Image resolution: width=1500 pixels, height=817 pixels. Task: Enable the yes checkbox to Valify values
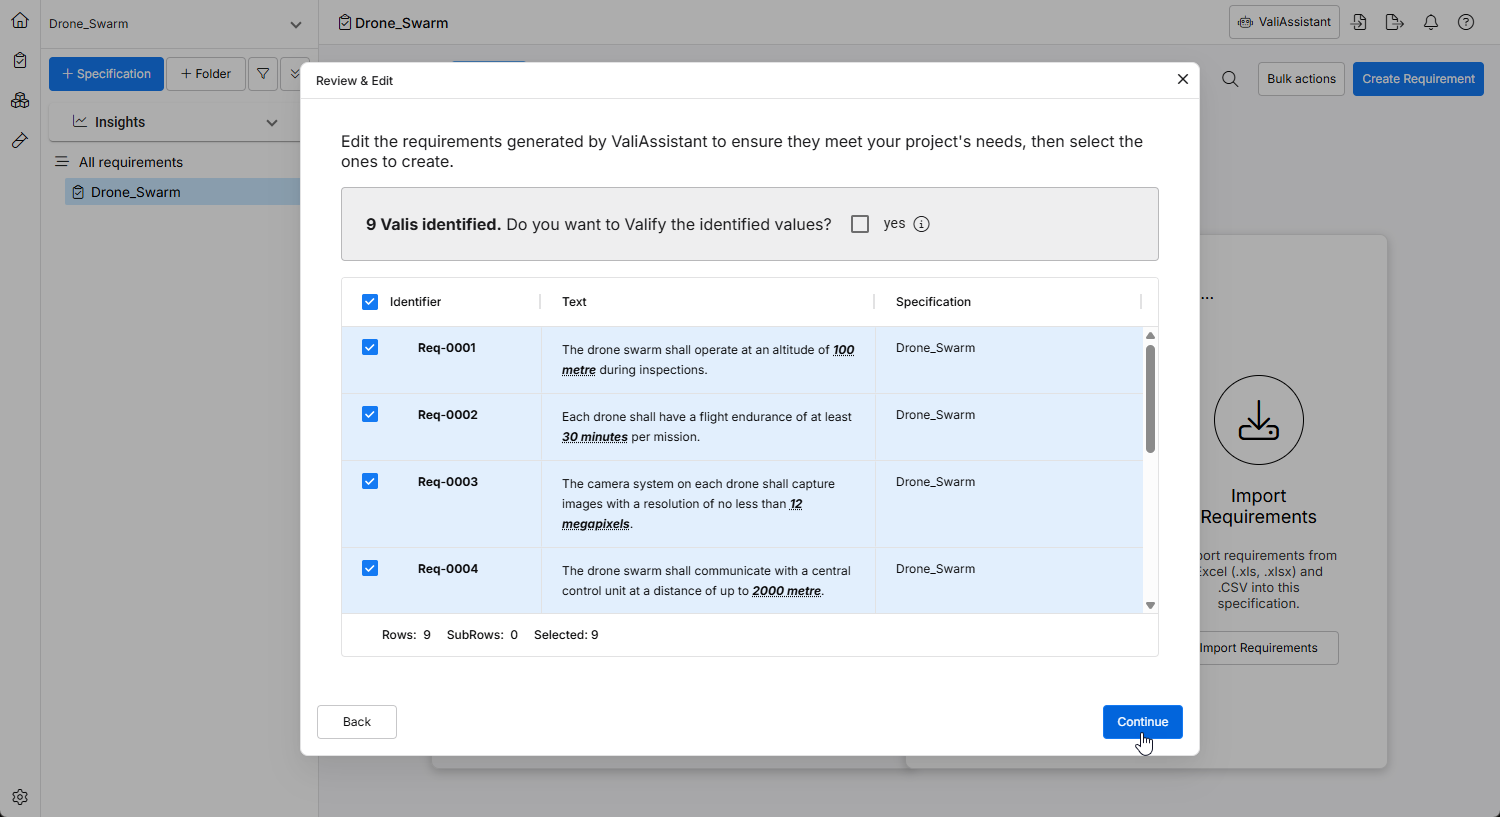[860, 224]
